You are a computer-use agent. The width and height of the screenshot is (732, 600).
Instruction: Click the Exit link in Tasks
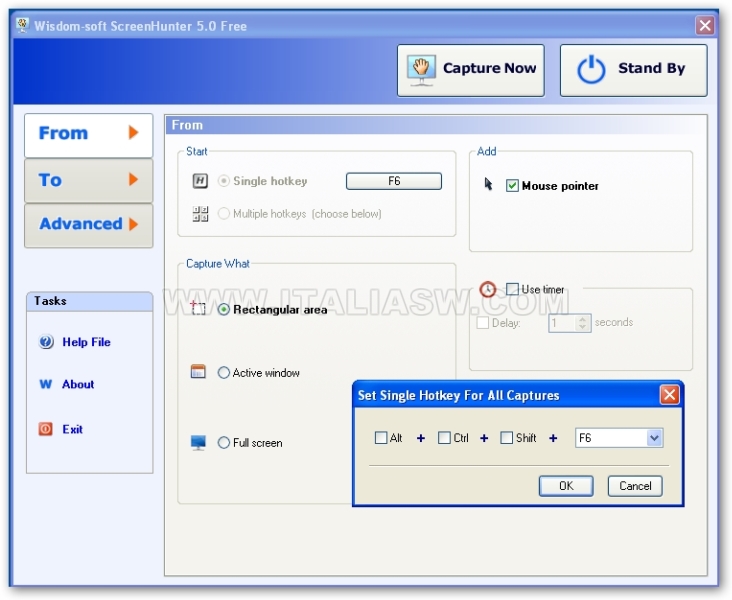tap(72, 429)
